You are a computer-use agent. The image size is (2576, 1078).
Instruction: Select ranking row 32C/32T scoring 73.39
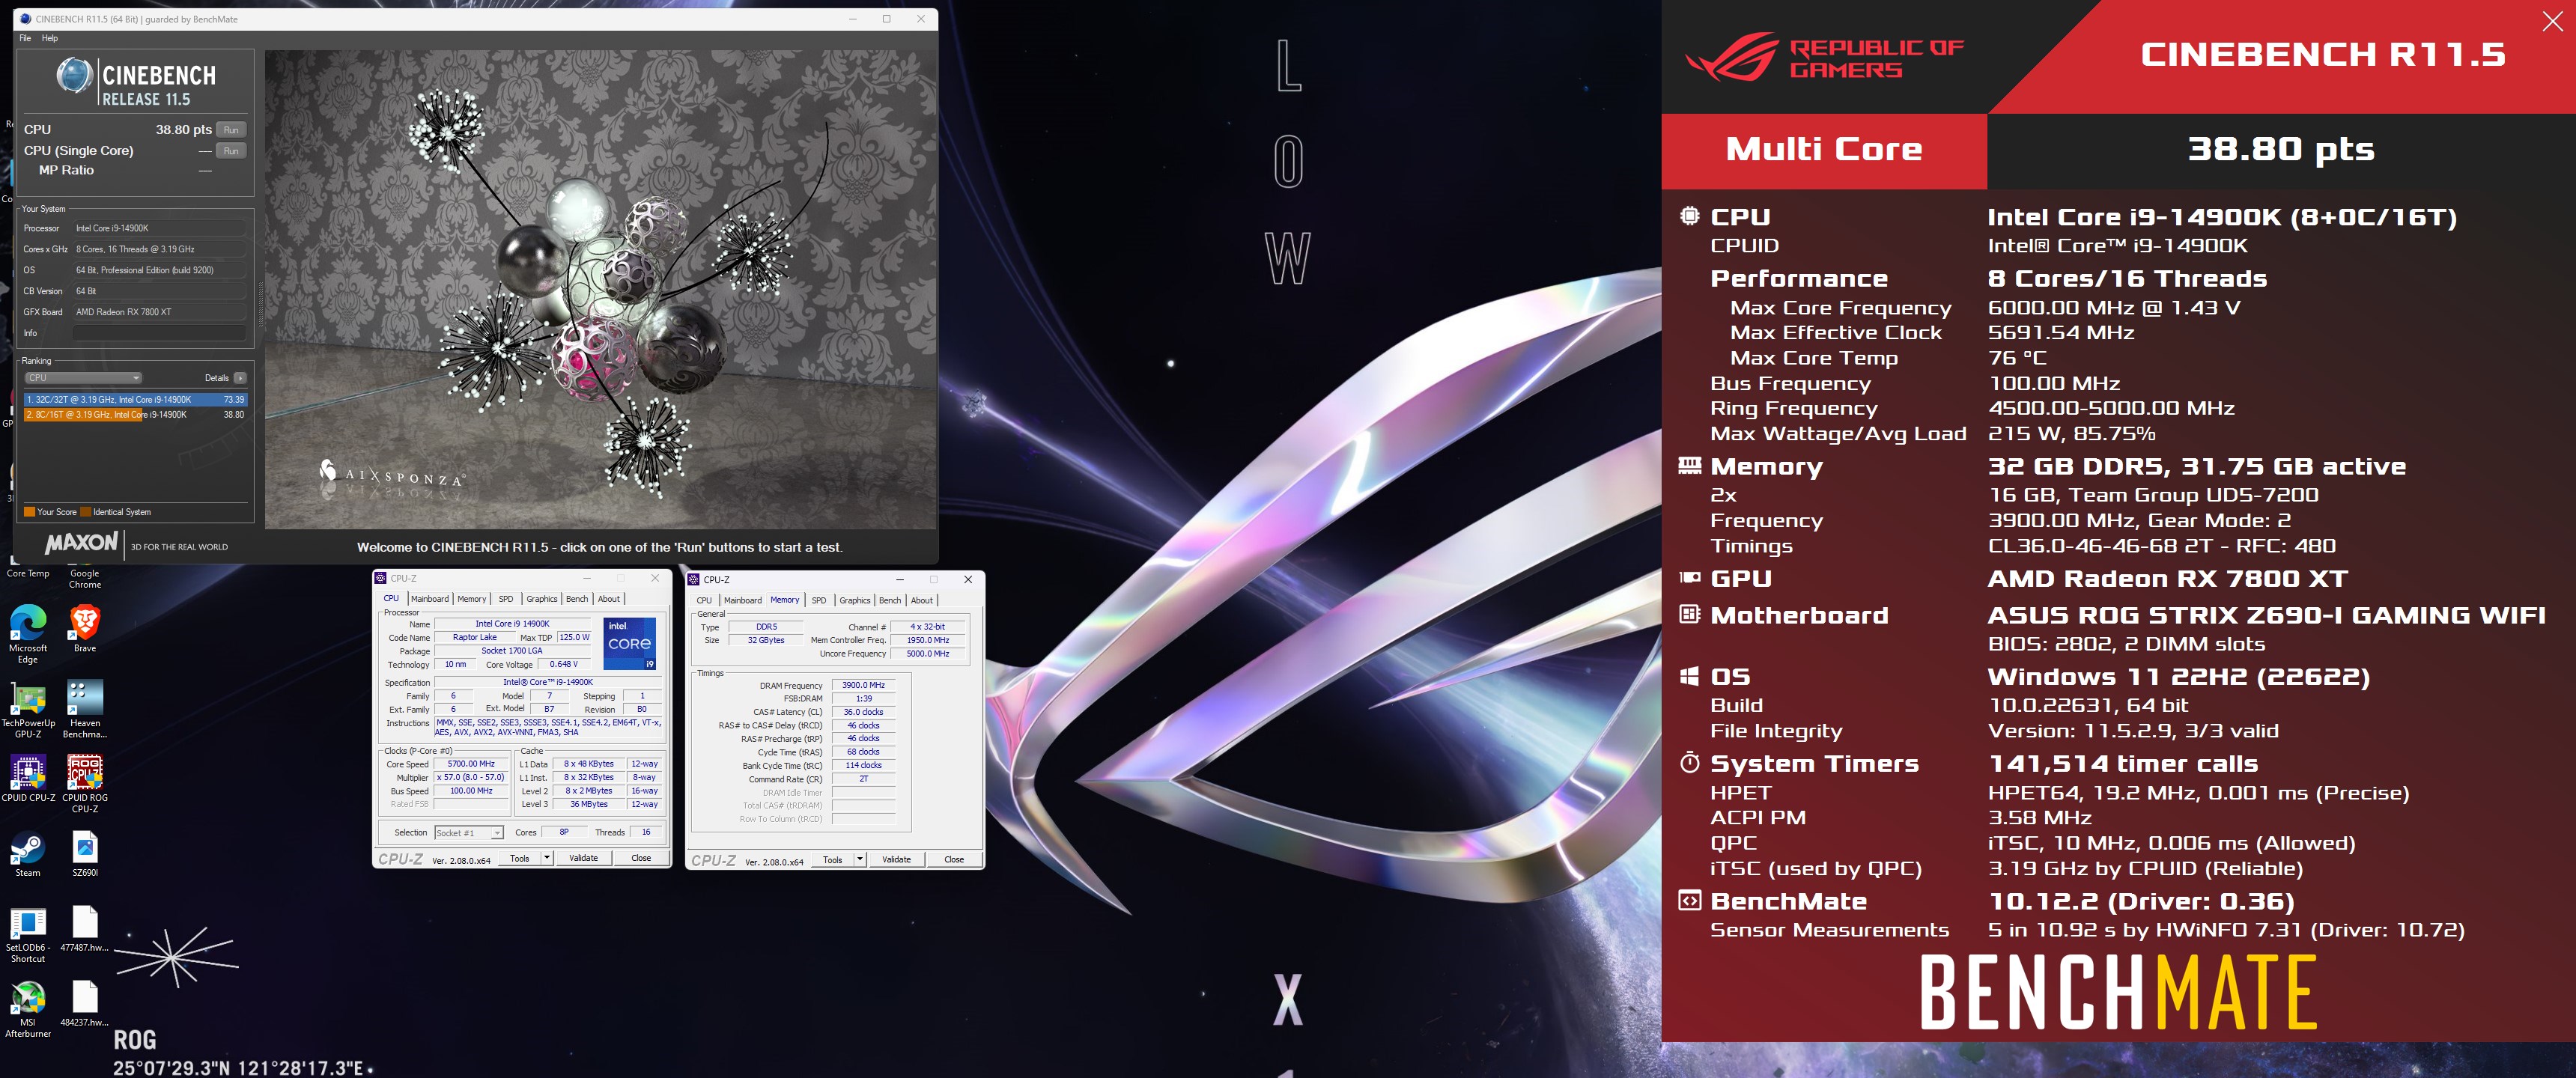(x=135, y=400)
